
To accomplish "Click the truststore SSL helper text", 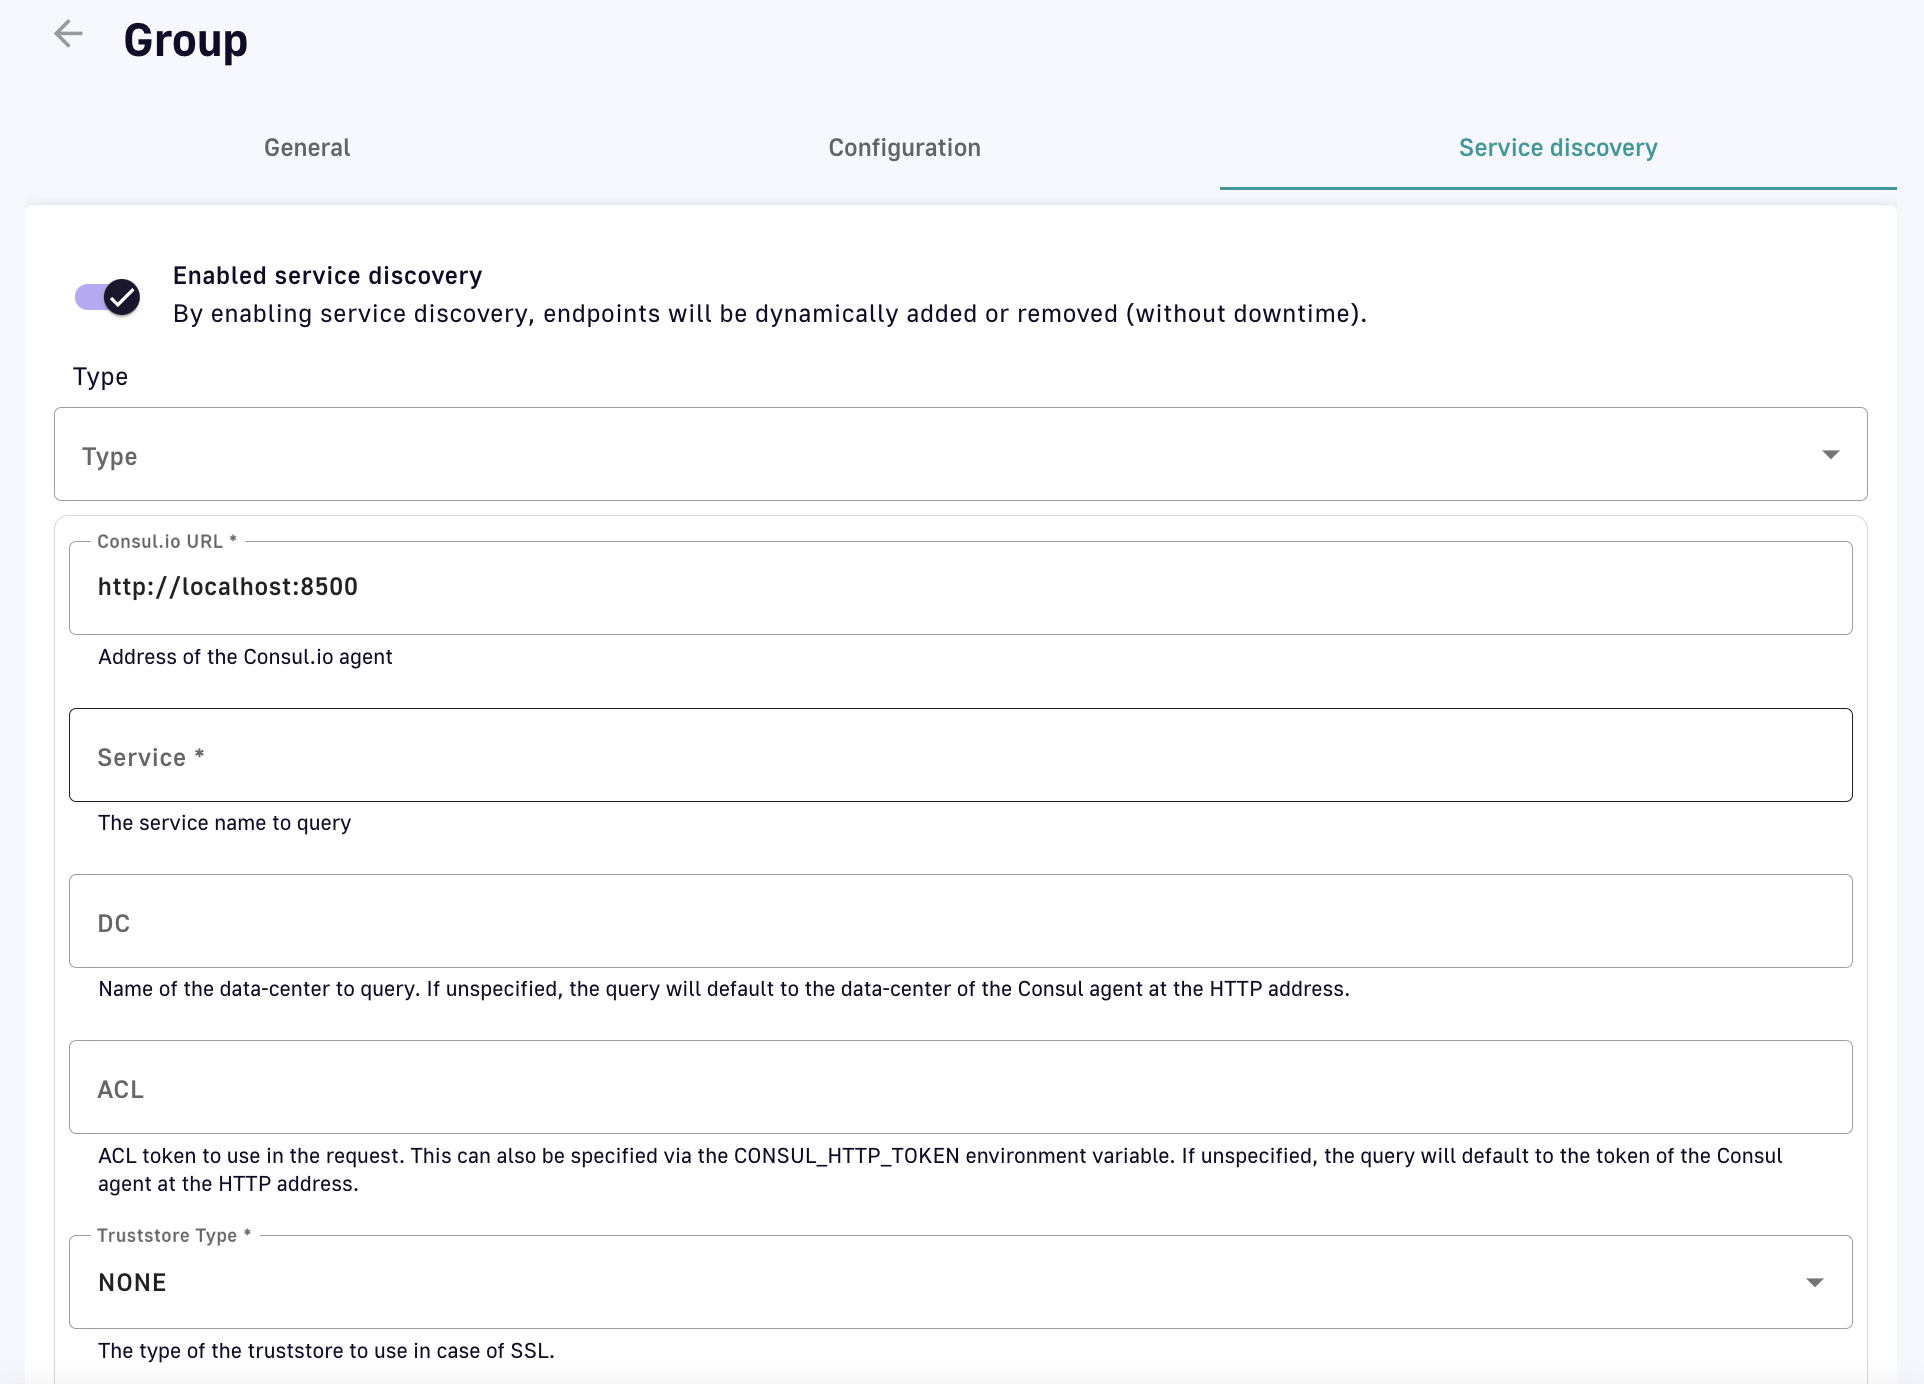I will (326, 1351).
